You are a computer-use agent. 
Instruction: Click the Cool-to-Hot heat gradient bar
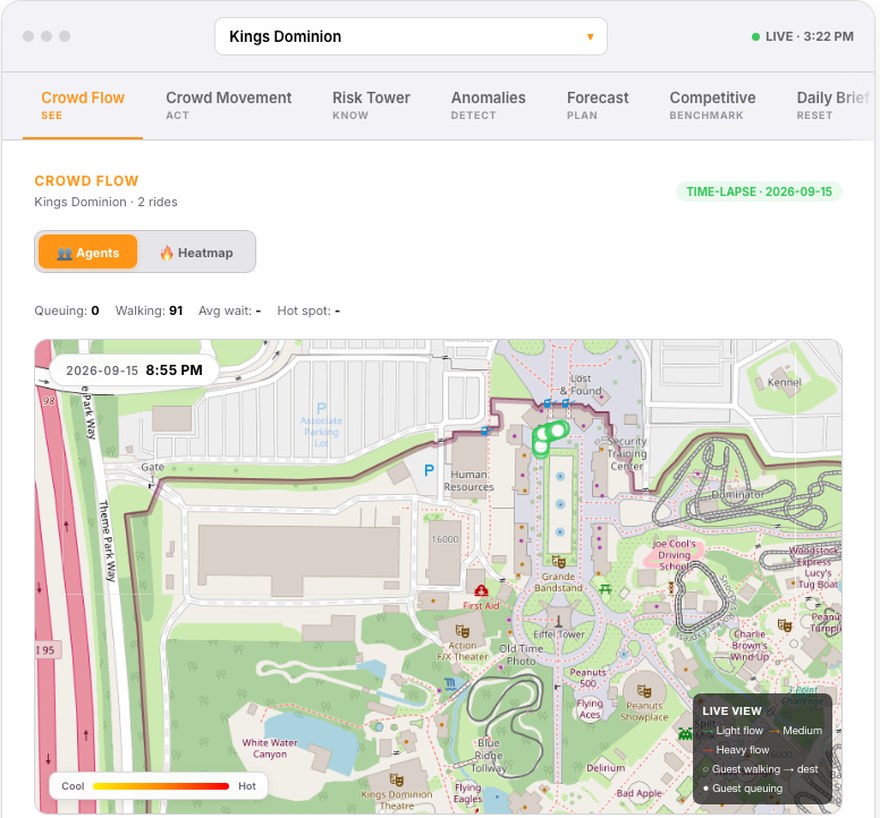click(161, 786)
